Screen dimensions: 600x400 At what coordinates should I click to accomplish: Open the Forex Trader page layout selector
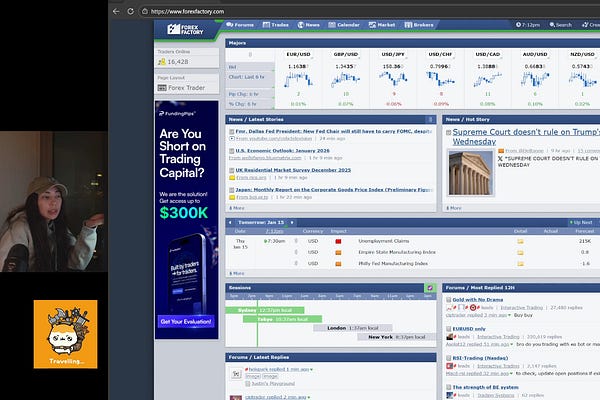(x=187, y=88)
